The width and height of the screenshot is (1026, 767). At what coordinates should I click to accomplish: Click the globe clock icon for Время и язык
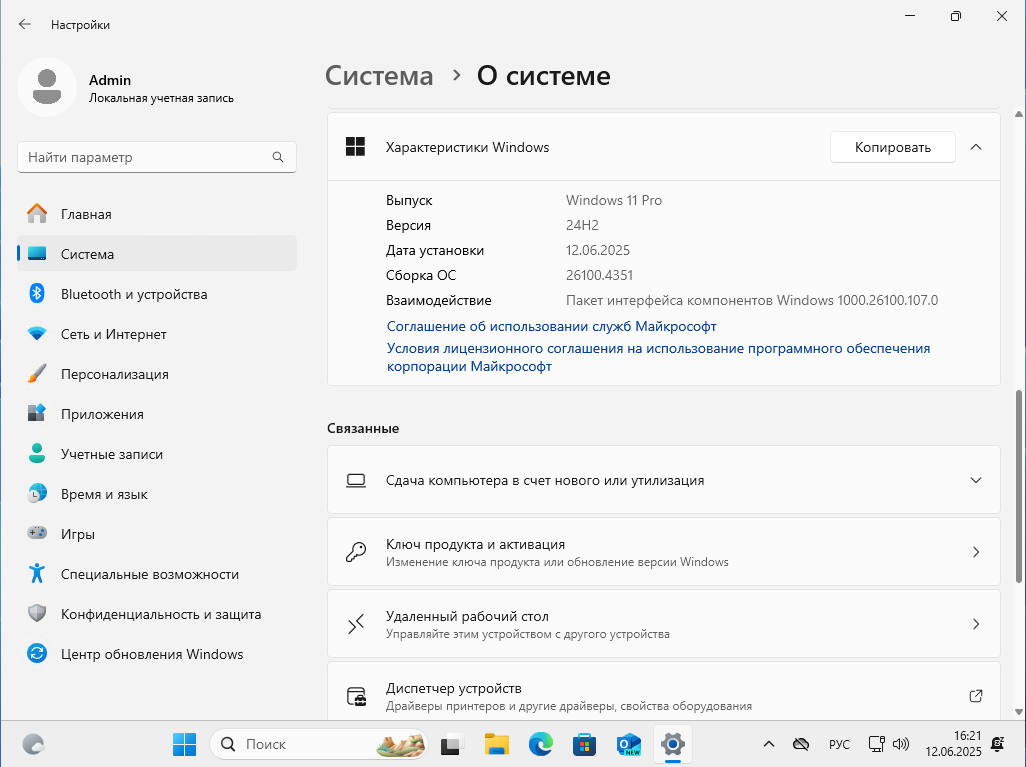click(37, 493)
